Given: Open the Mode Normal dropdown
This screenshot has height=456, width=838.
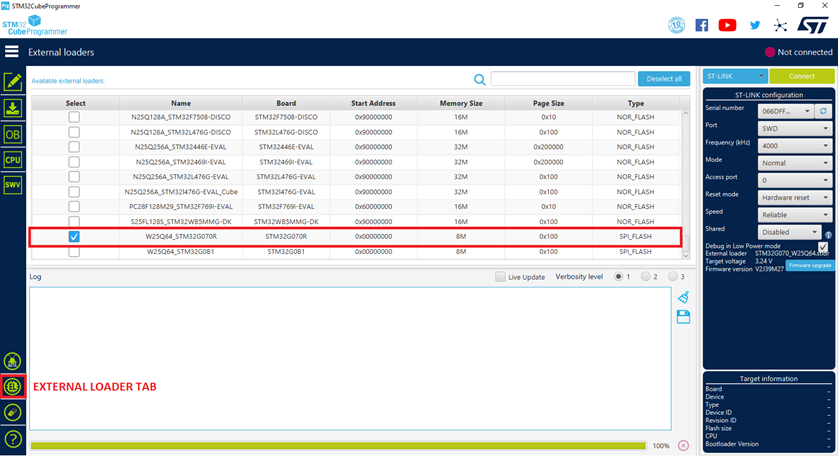Looking at the screenshot, I should pyautogui.click(x=795, y=163).
